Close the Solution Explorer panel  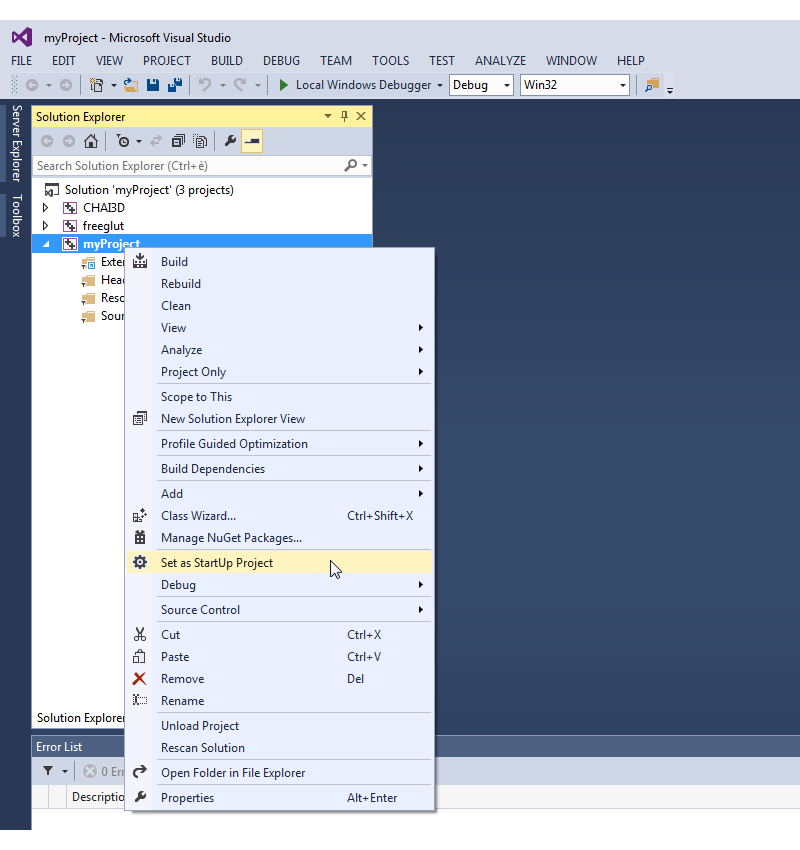coord(361,117)
